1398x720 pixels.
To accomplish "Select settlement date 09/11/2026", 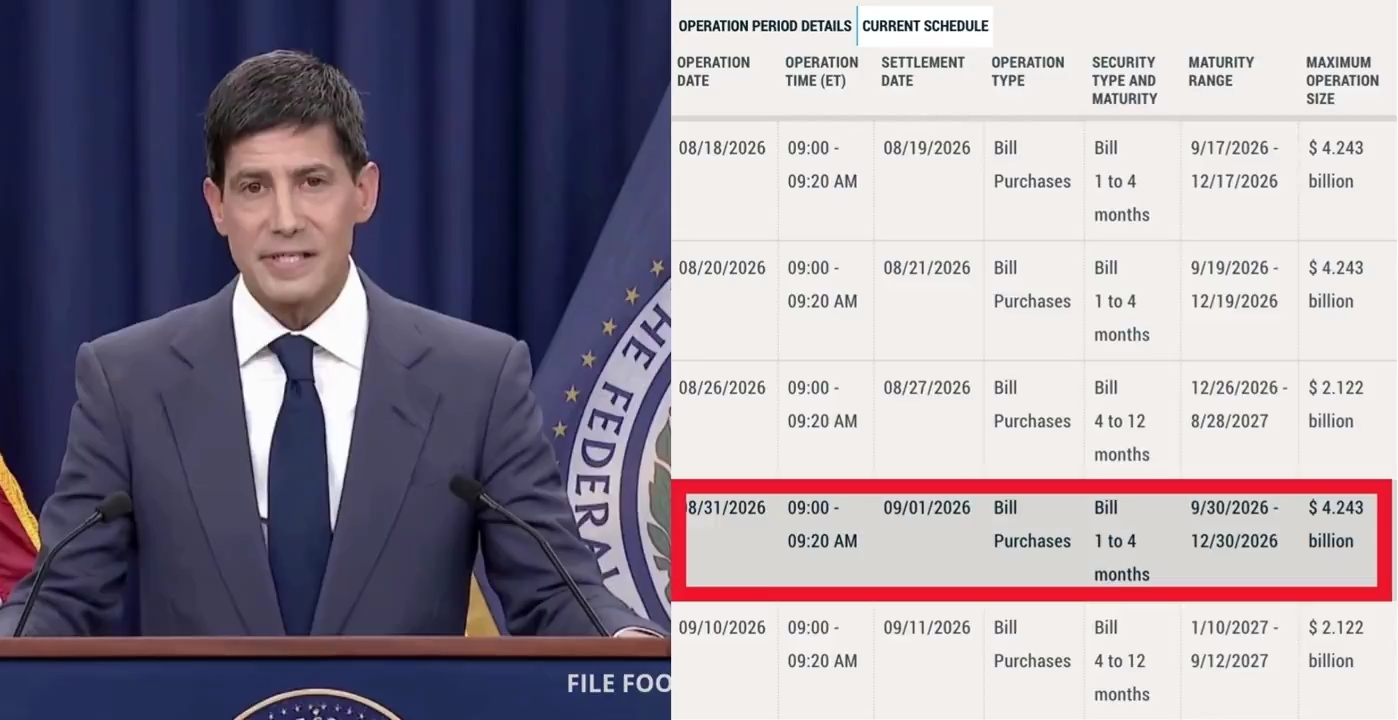I will [927, 628].
